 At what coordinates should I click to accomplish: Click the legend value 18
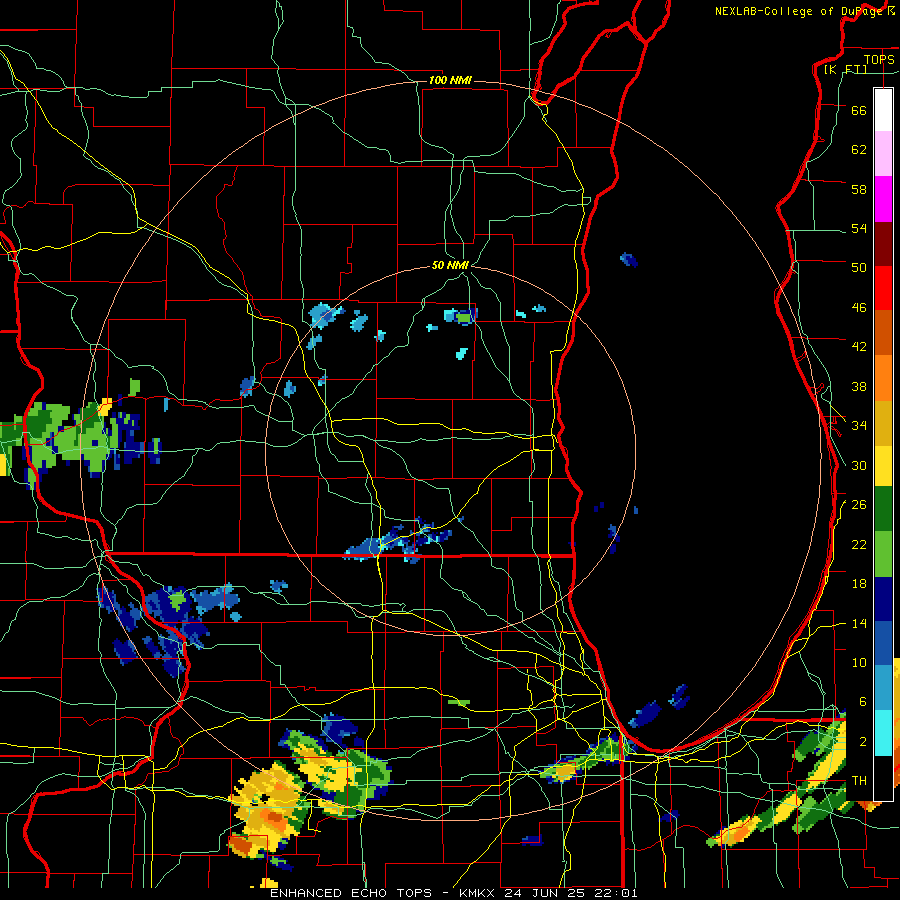859,584
